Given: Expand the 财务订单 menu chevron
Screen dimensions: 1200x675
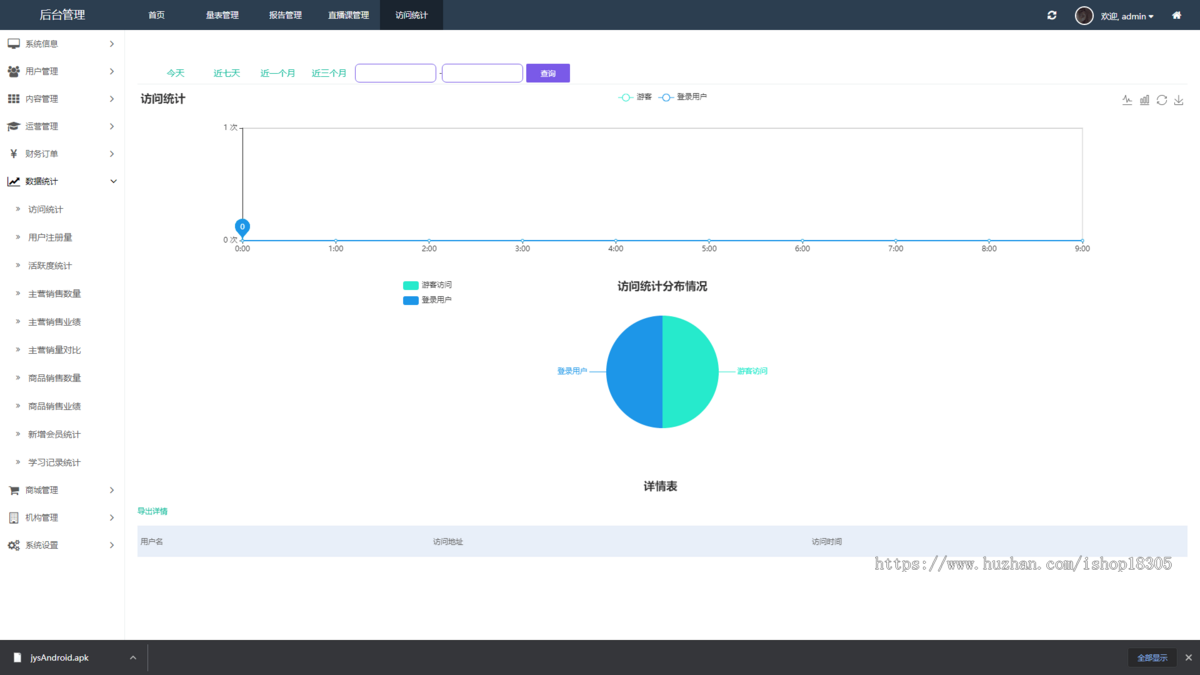Looking at the screenshot, I should click(x=112, y=154).
